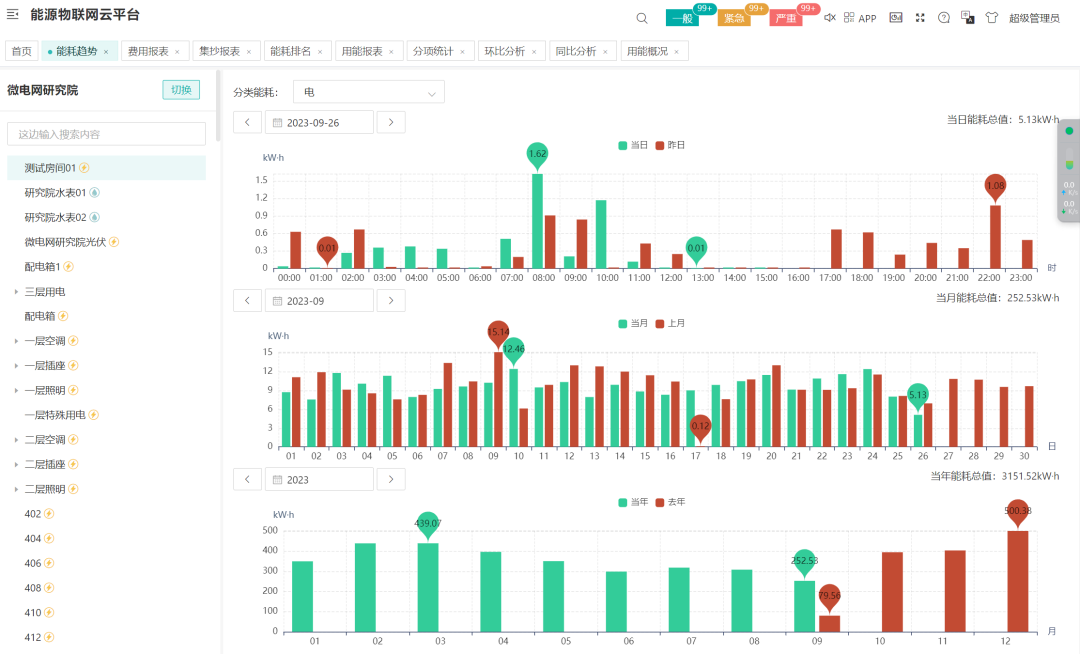The width and height of the screenshot is (1080, 654).
Task: Open the 分类能耗 dropdown showing 电
Action: click(x=368, y=92)
